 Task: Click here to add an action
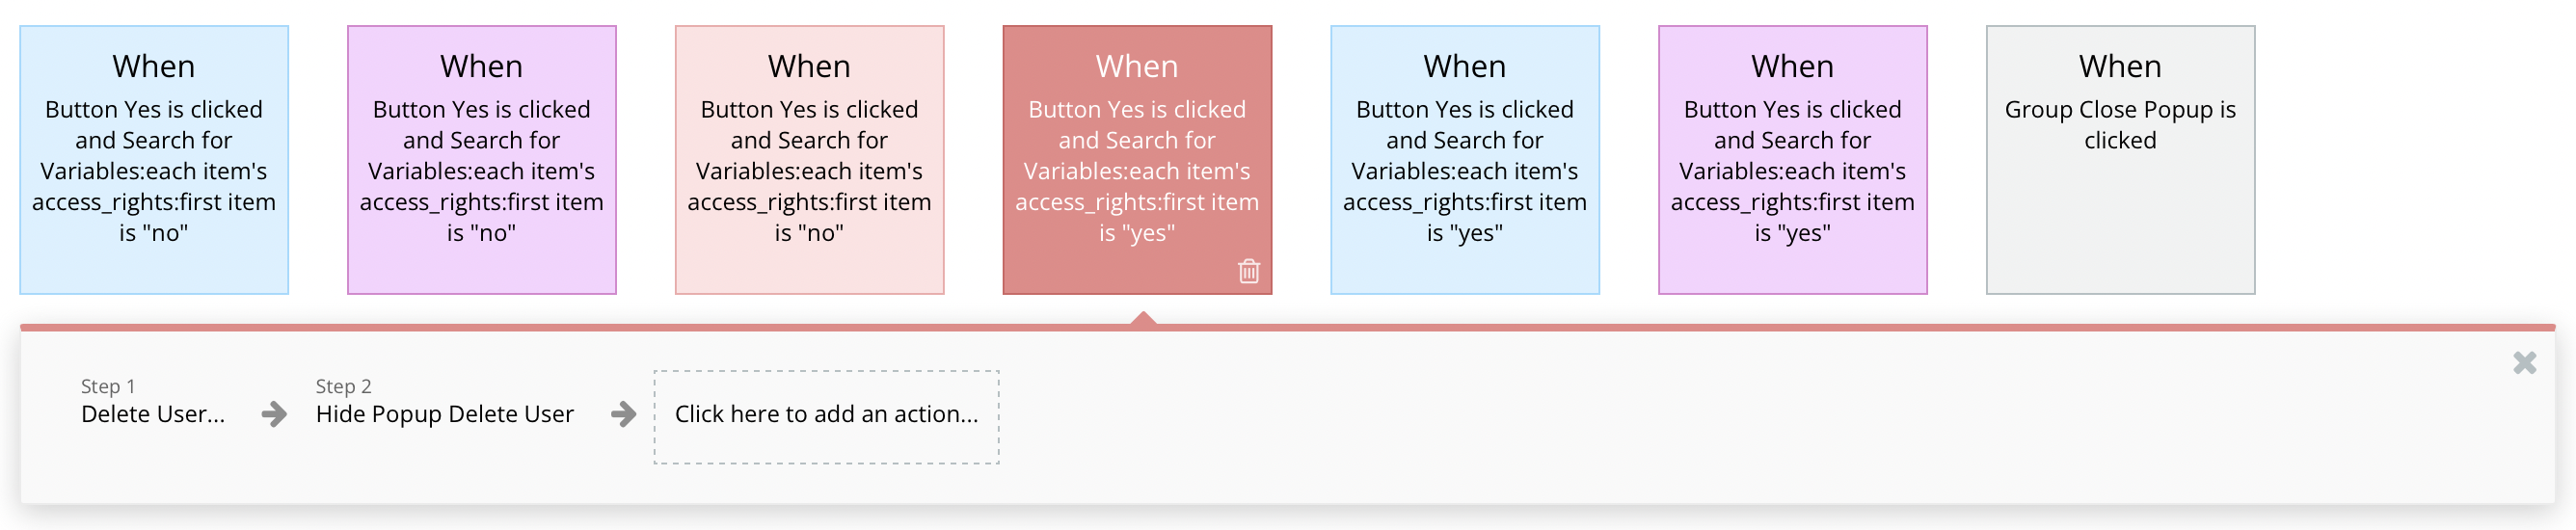pos(826,416)
